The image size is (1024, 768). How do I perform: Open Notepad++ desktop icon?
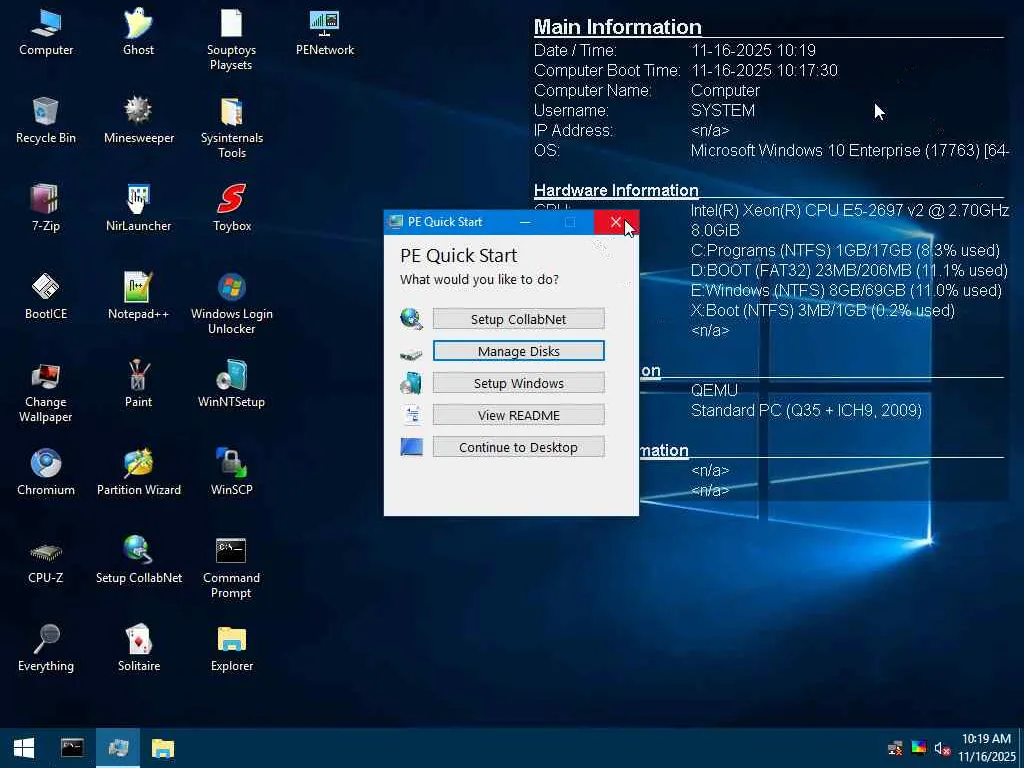(x=138, y=297)
